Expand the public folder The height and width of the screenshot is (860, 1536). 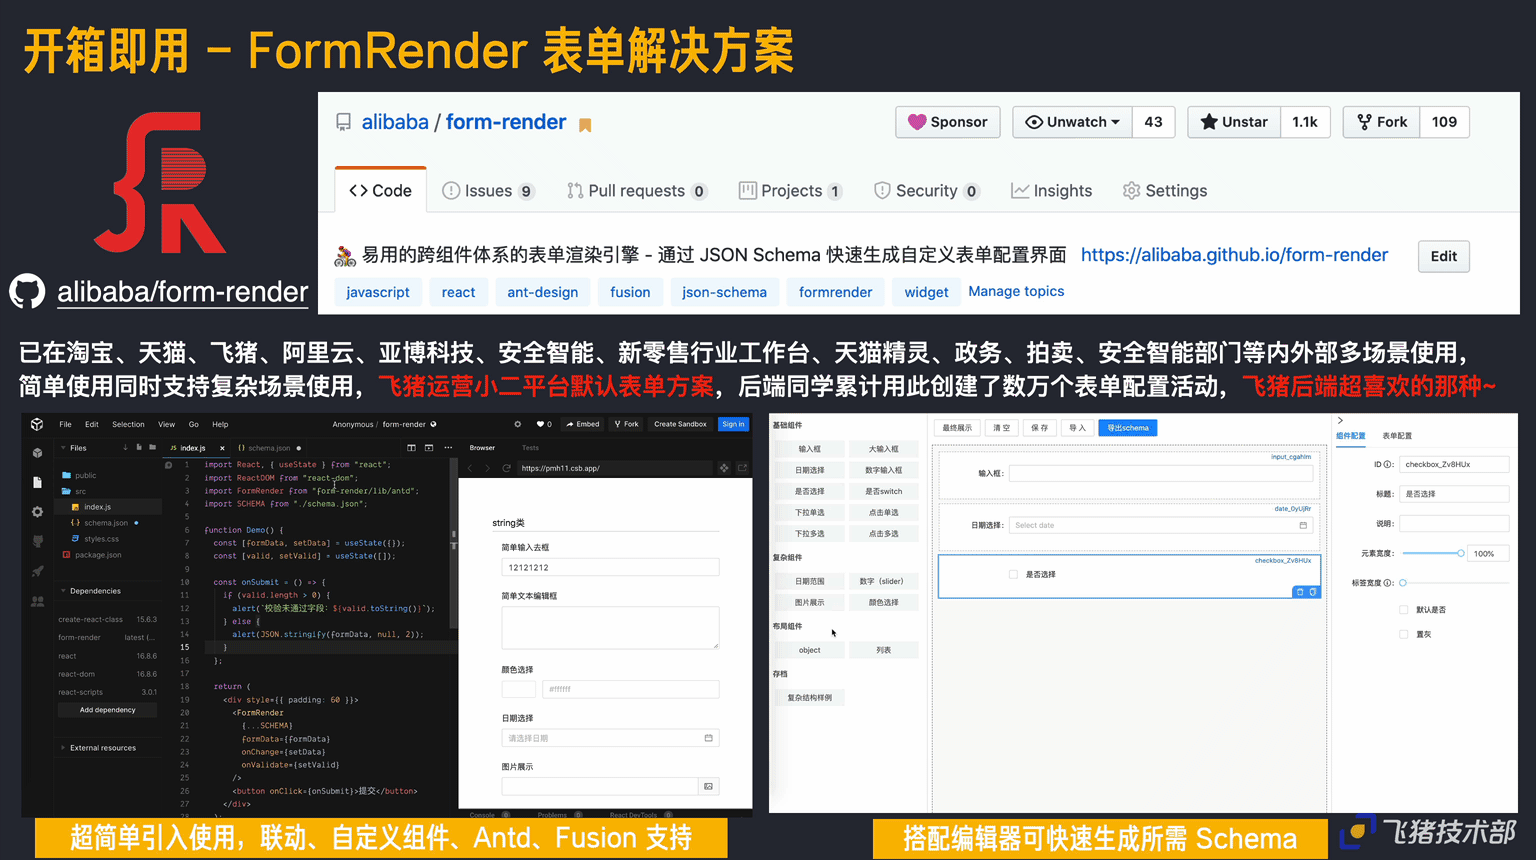coord(80,475)
